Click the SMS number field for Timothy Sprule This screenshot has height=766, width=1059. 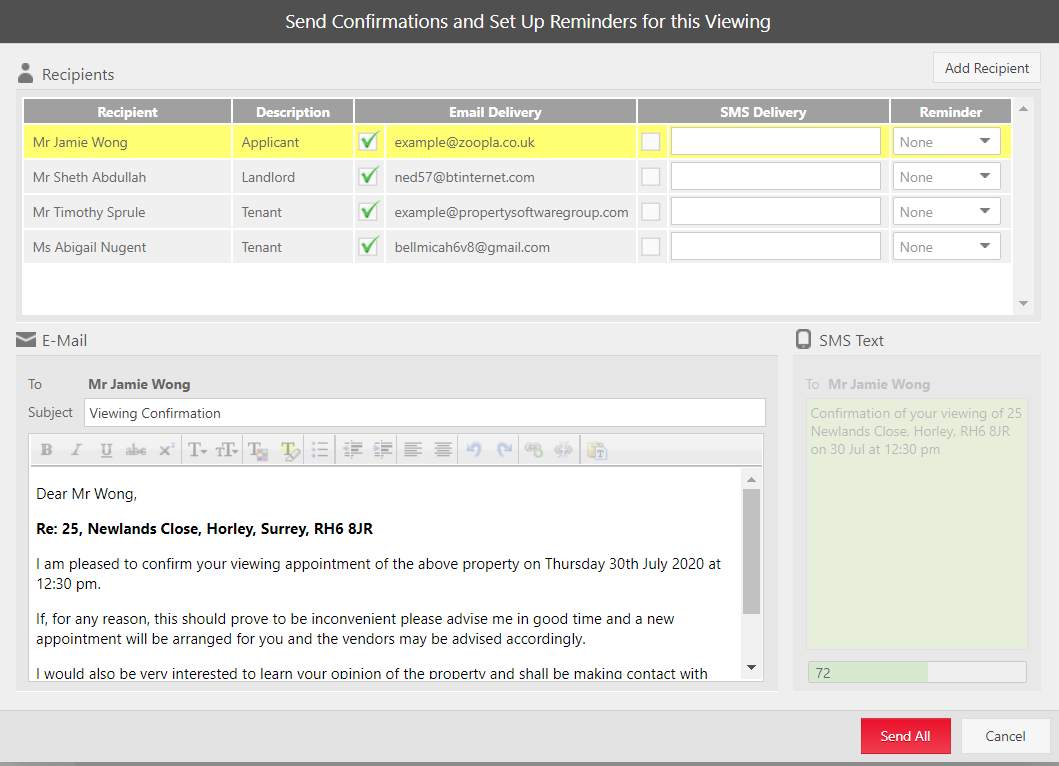(x=776, y=212)
